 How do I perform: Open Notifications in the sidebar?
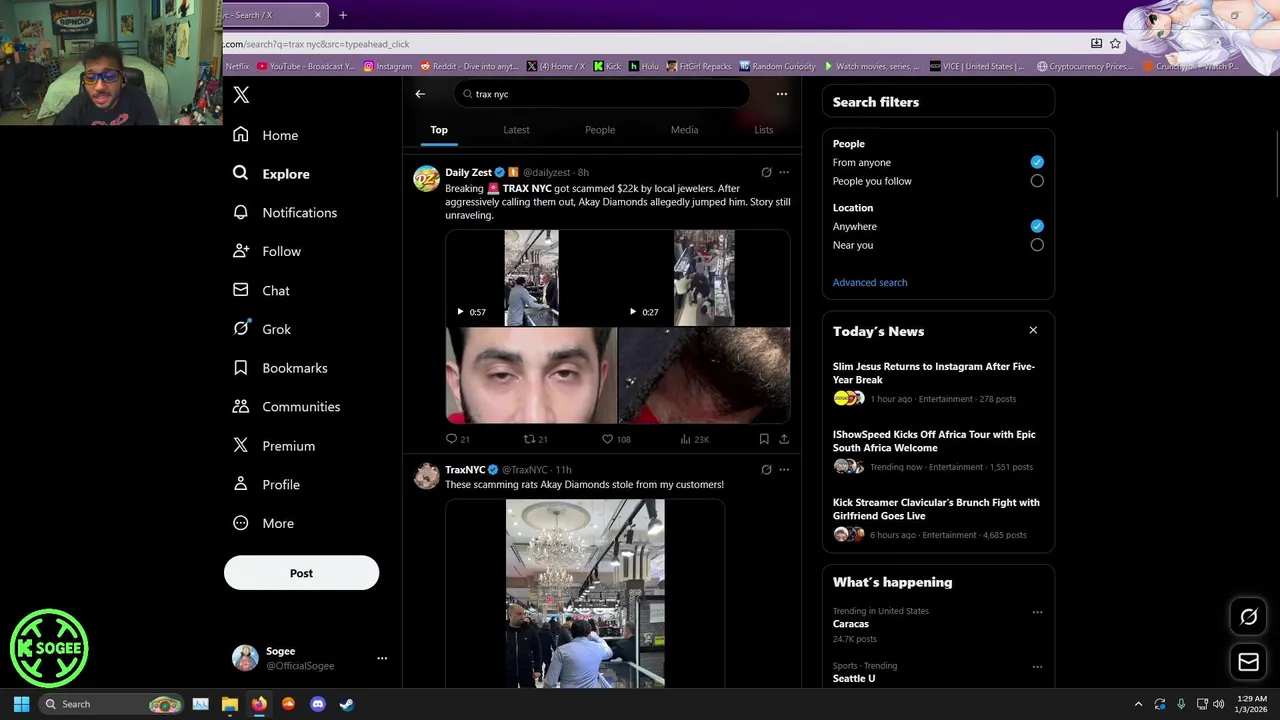(285, 213)
